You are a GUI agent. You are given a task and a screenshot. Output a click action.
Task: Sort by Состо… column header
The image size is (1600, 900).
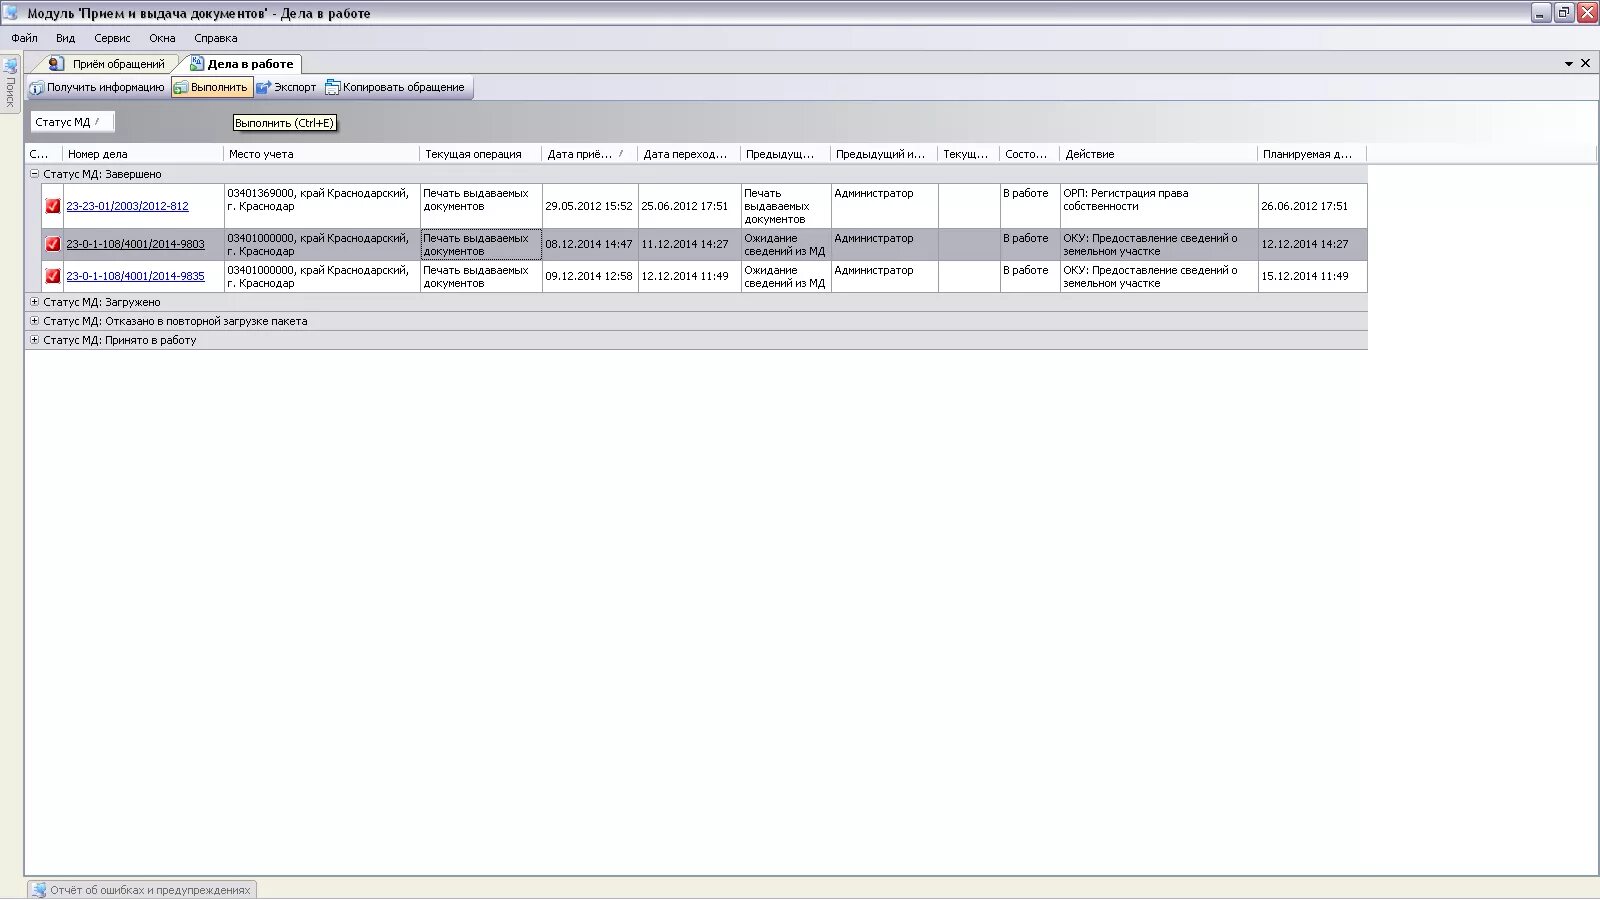tap(1029, 154)
